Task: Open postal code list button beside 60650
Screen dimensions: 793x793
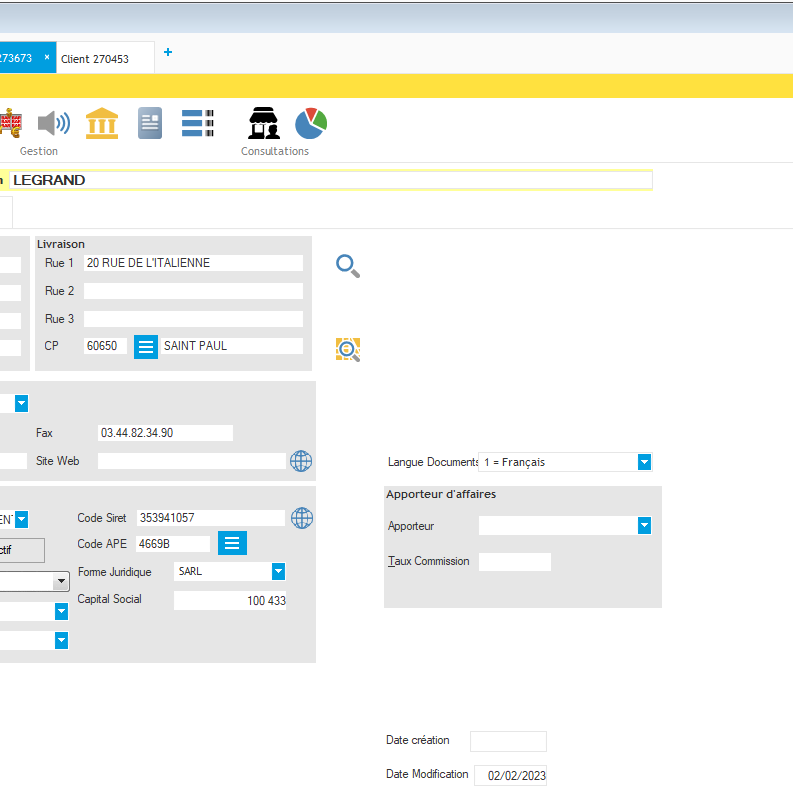Action: click(x=146, y=346)
